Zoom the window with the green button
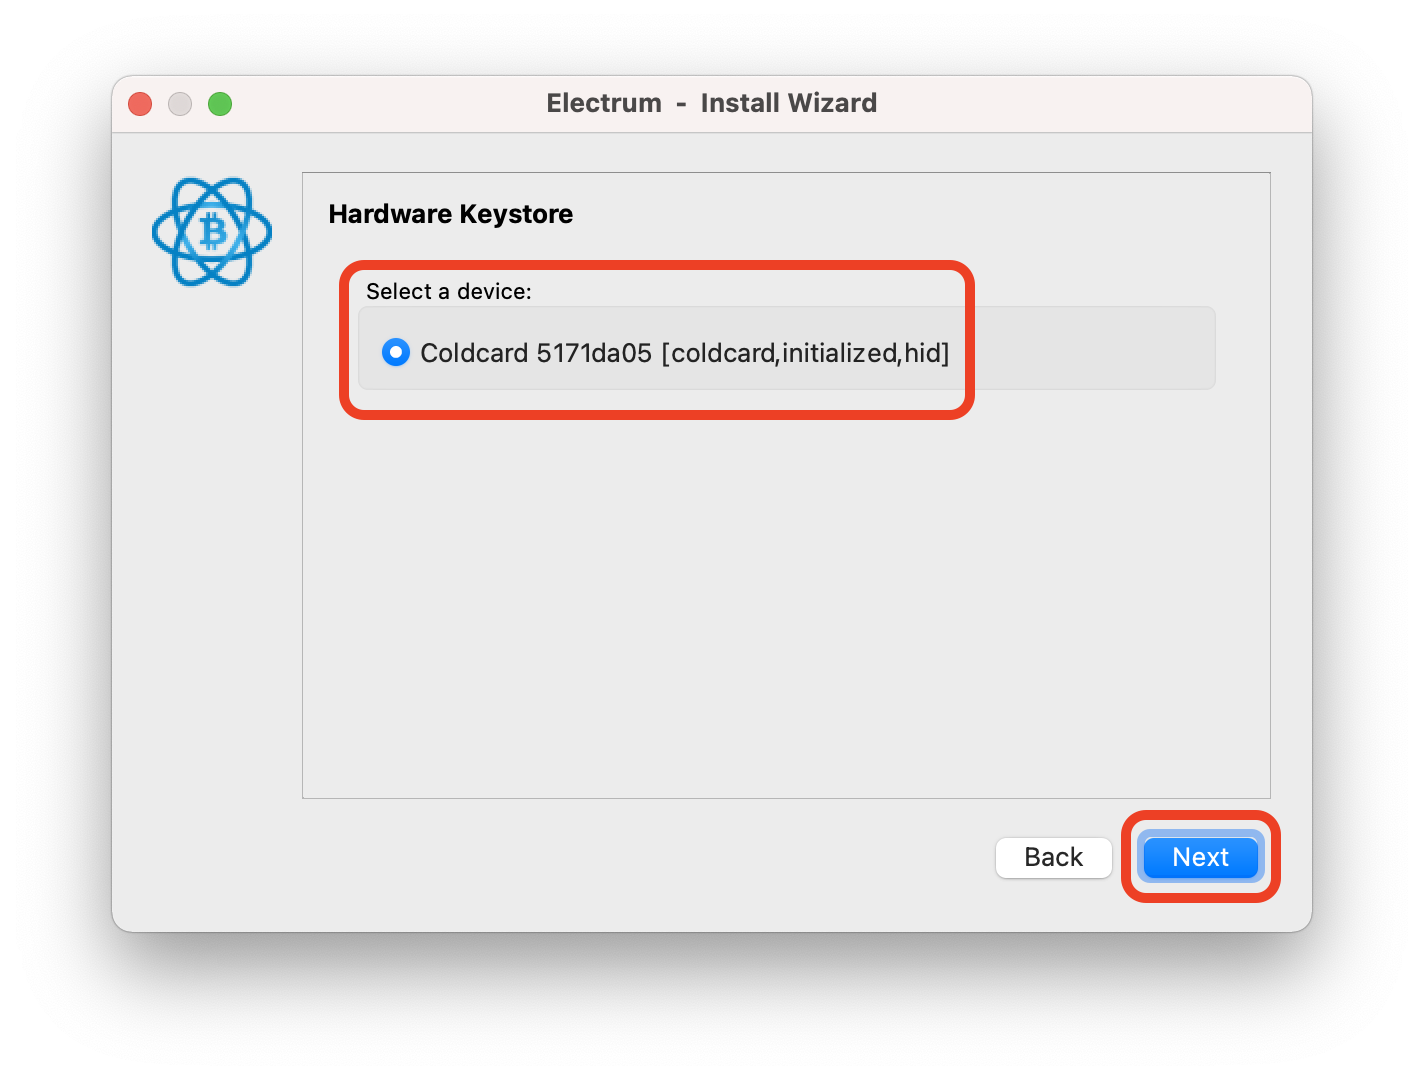 (220, 104)
